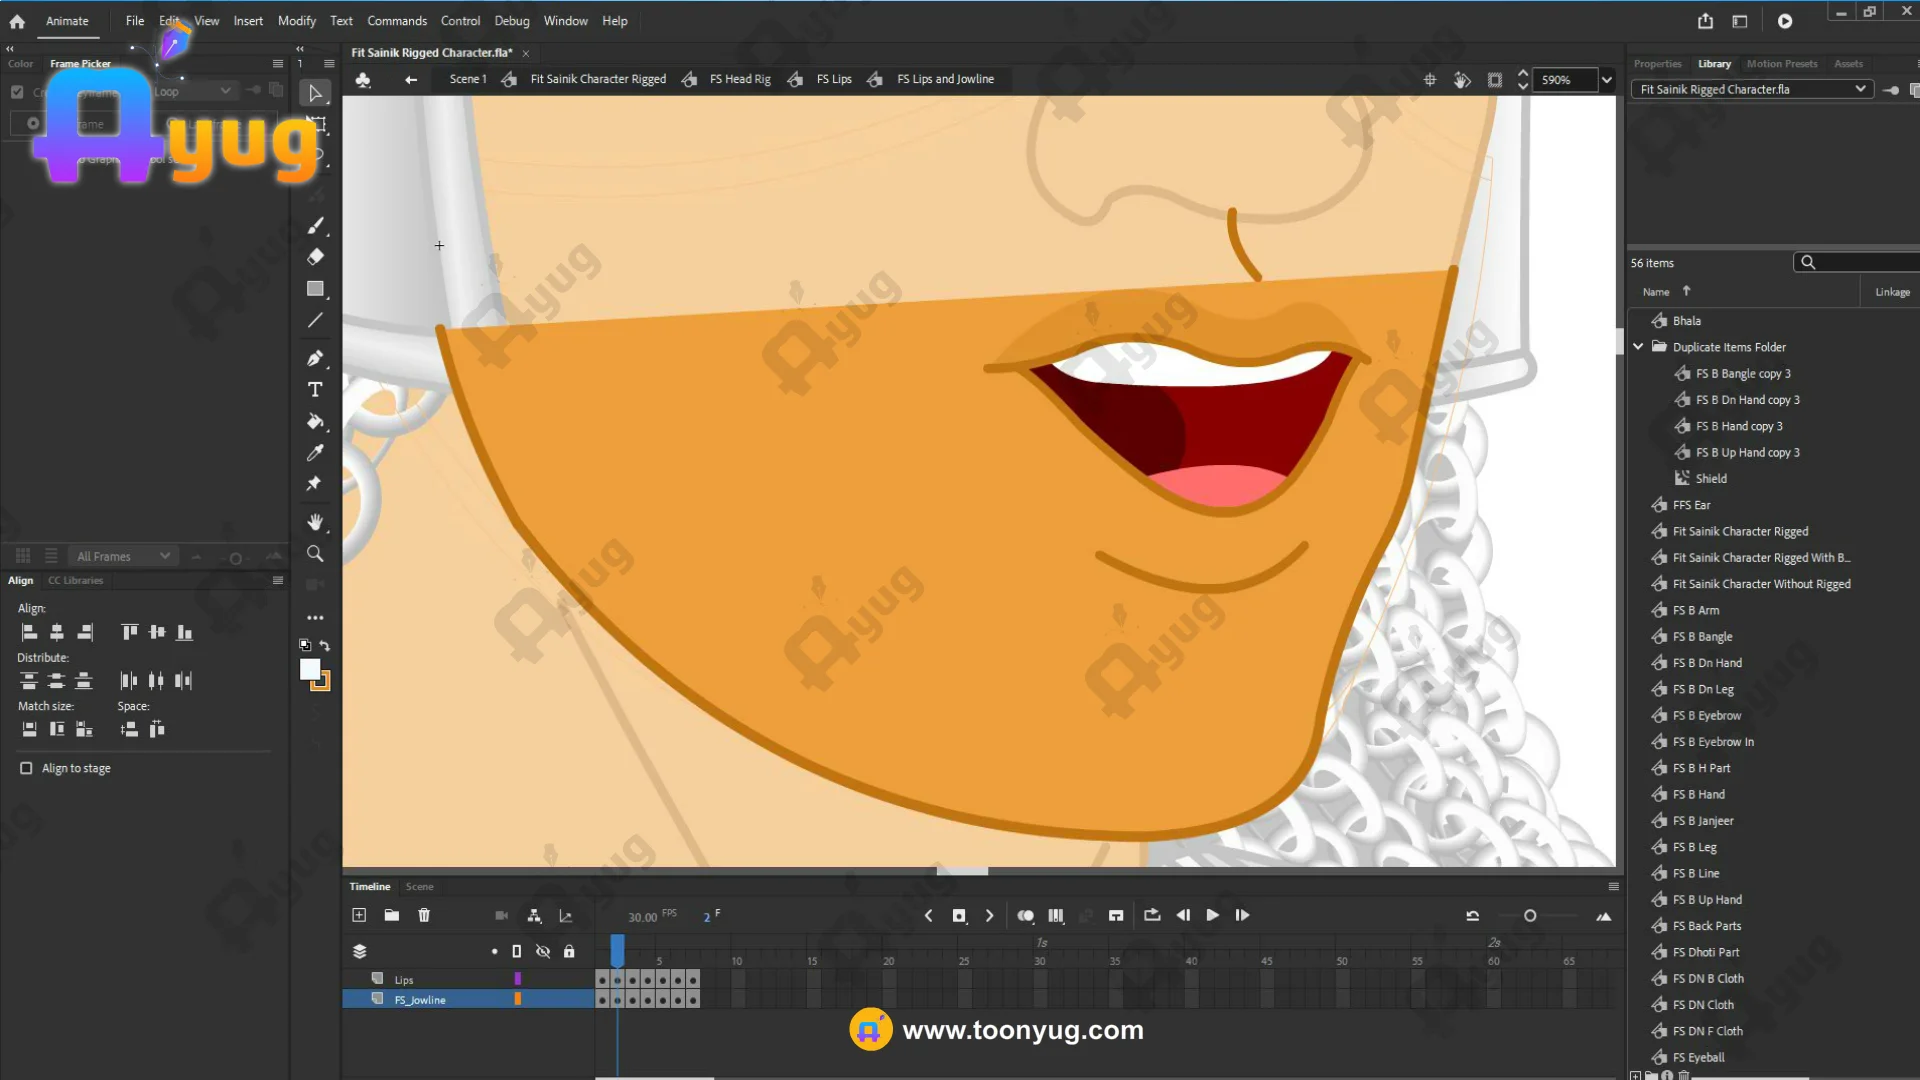This screenshot has width=1920, height=1080.
Task: Select the Text tool
Action: coord(315,390)
